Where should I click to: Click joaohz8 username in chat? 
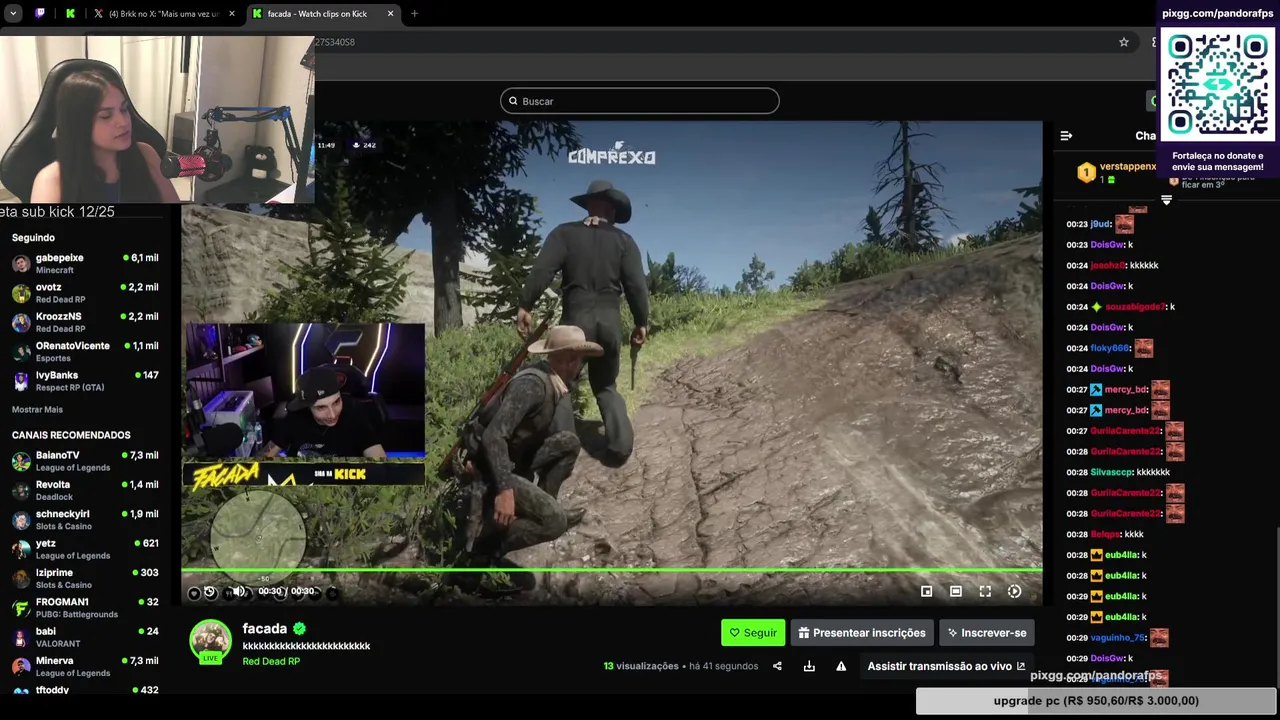pyautogui.click(x=1108, y=266)
